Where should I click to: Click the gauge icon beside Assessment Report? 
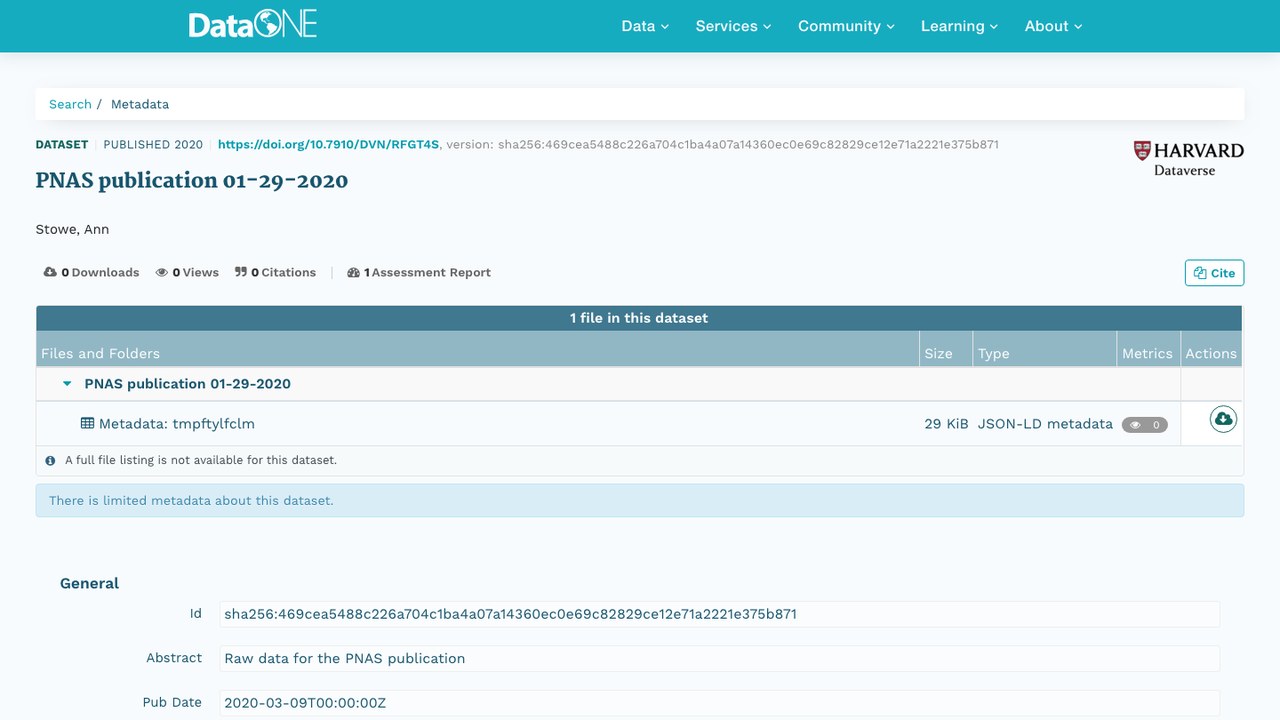tap(353, 272)
